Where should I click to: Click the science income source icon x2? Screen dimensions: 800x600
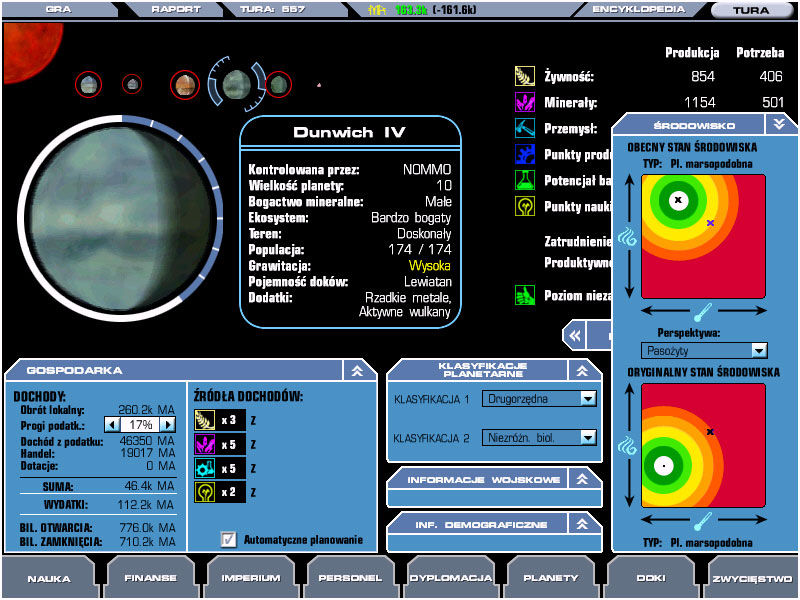click(x=205, y=492)
